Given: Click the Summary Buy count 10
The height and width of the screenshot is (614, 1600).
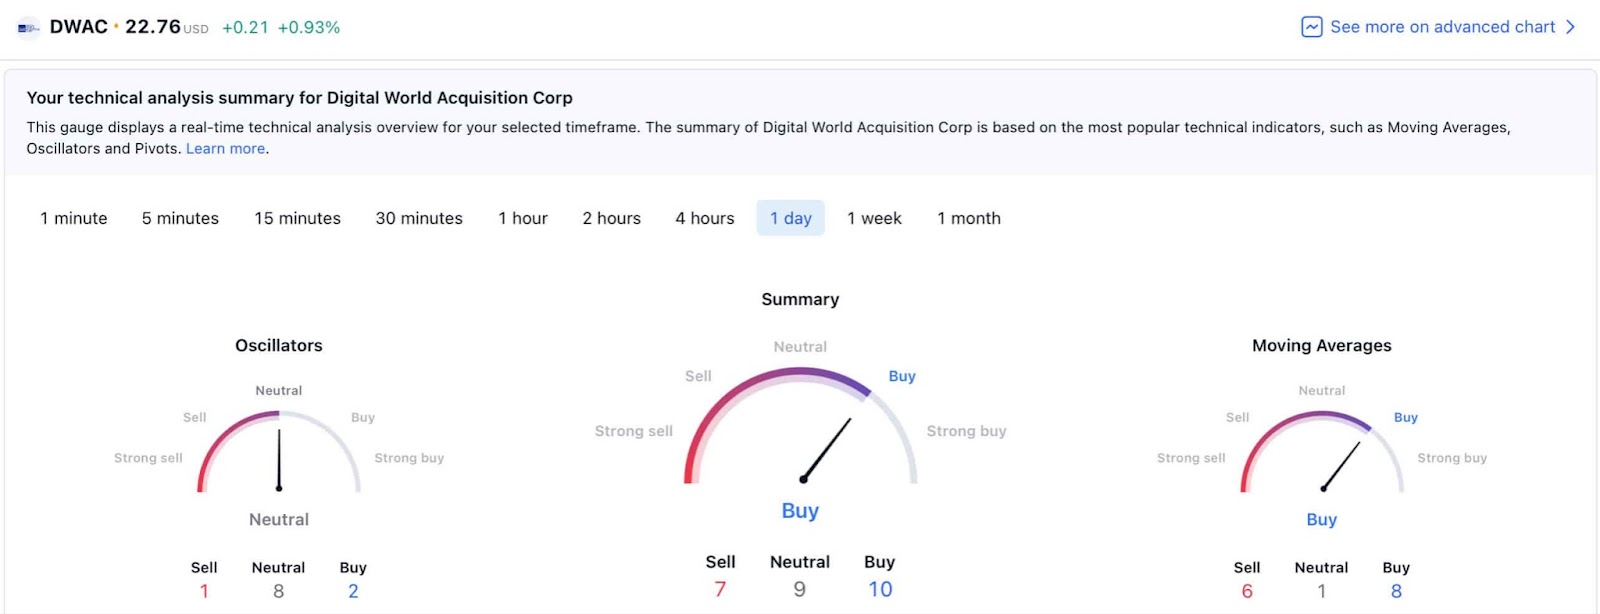Looking at the screenshot, I should tap(880, 590).
